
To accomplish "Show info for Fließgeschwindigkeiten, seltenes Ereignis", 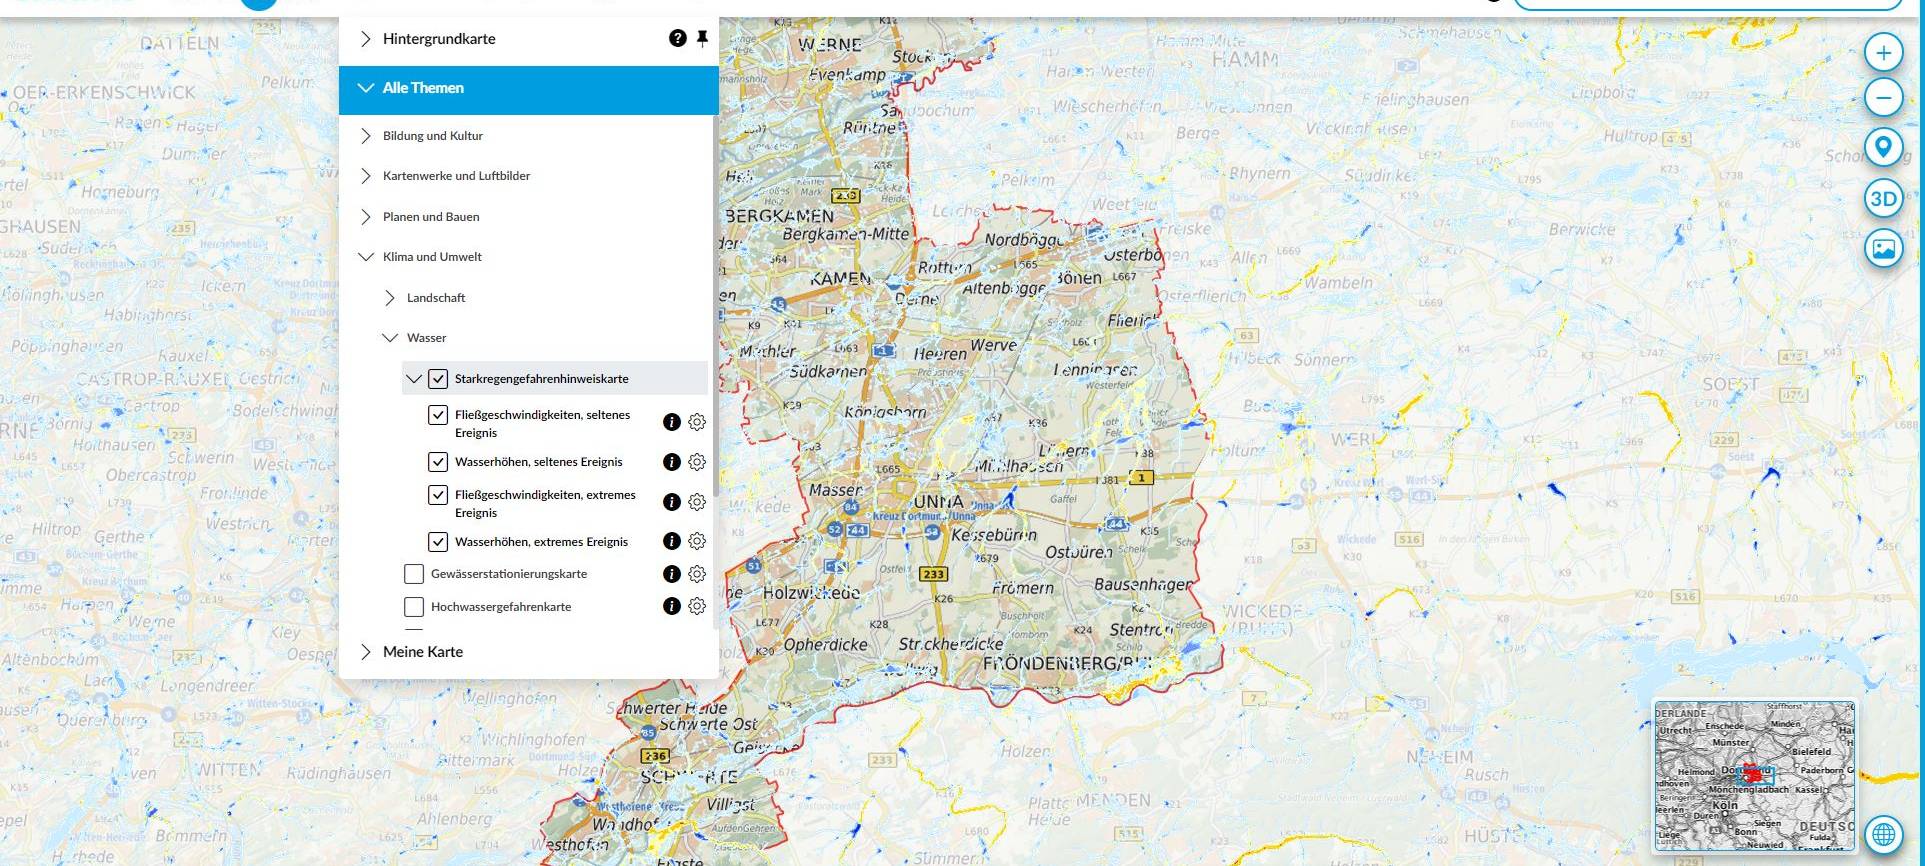I will pyautogui.click(x=672, y=422).
